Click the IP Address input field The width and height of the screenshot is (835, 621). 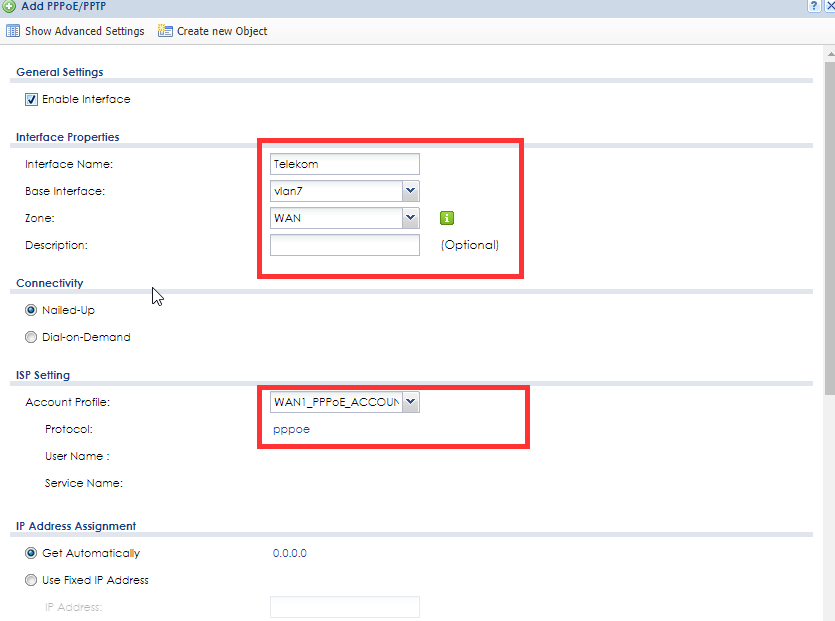point(344,607)
